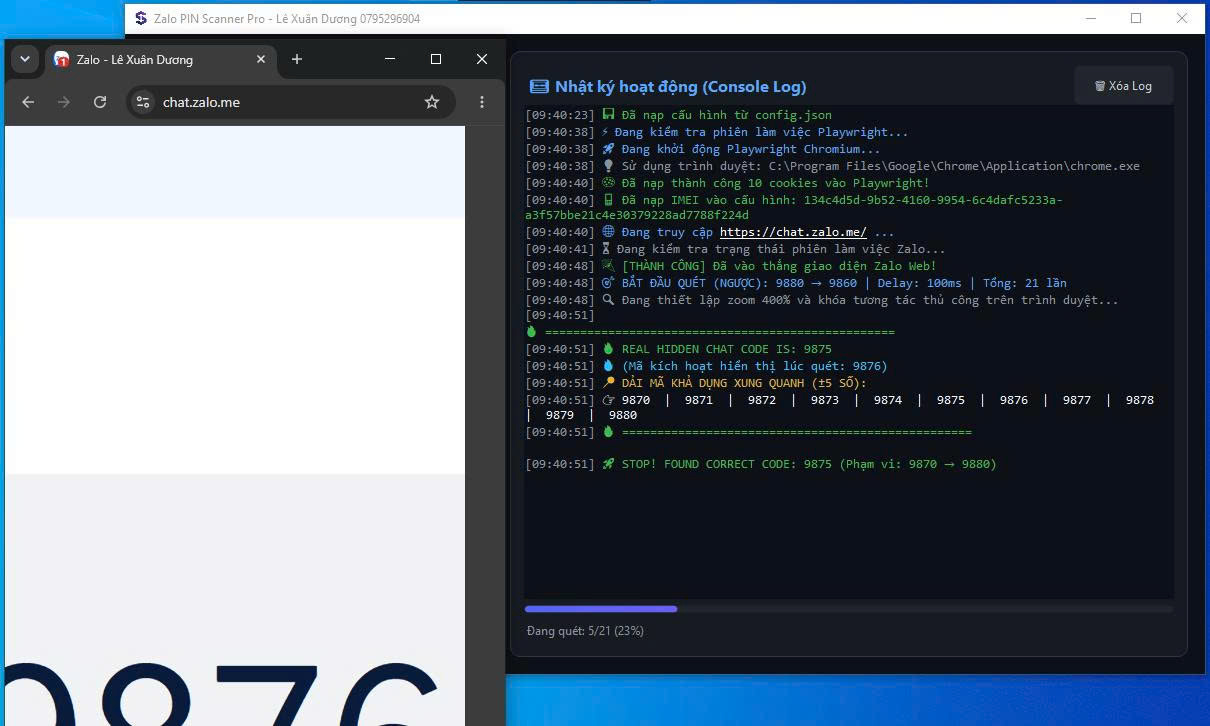This screenshot has width=1210, height=726.
Task: Click the Nhật ký hoạt động console icon
Action: pyautogui.click(x=539, y=86)
